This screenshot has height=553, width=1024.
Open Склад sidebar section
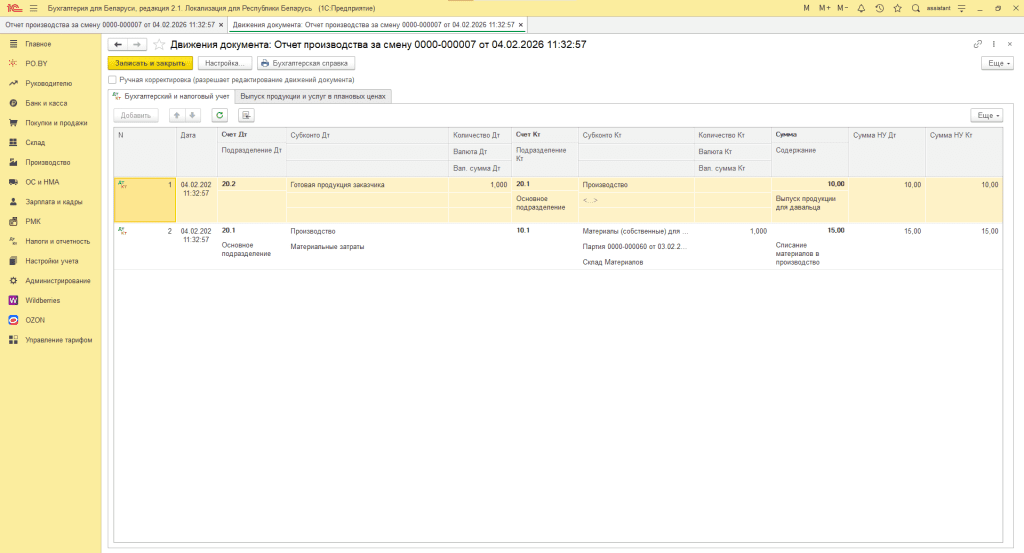[x=35, y=142]
